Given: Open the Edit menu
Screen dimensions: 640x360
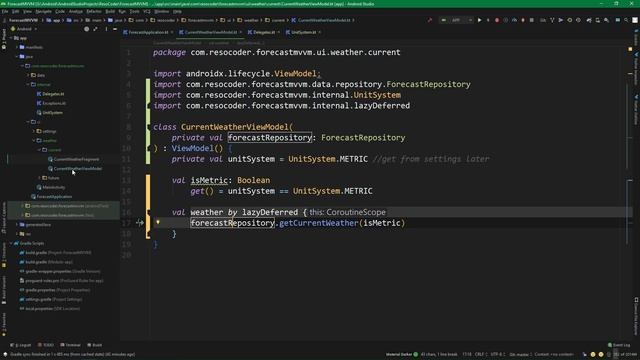Looking at the screenshot, I should [x=16, y=11].
